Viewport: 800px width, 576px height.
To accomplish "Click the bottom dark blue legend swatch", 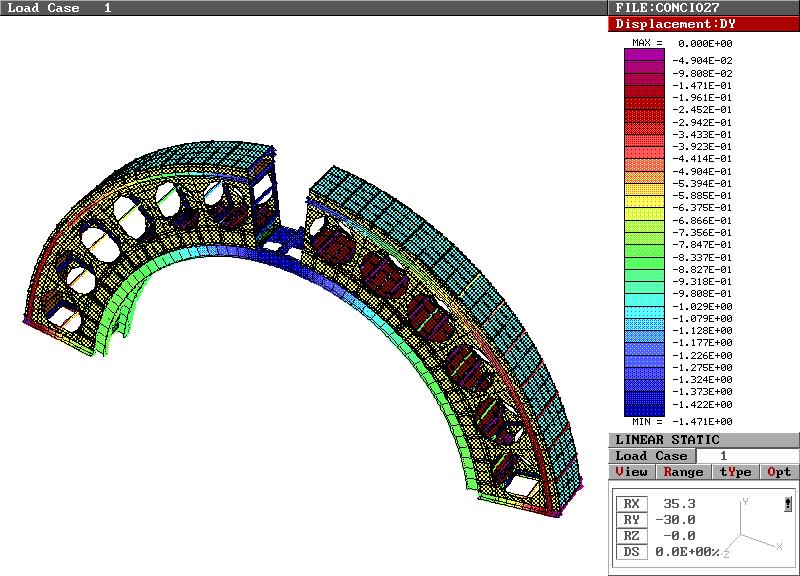I will (644, 410).
